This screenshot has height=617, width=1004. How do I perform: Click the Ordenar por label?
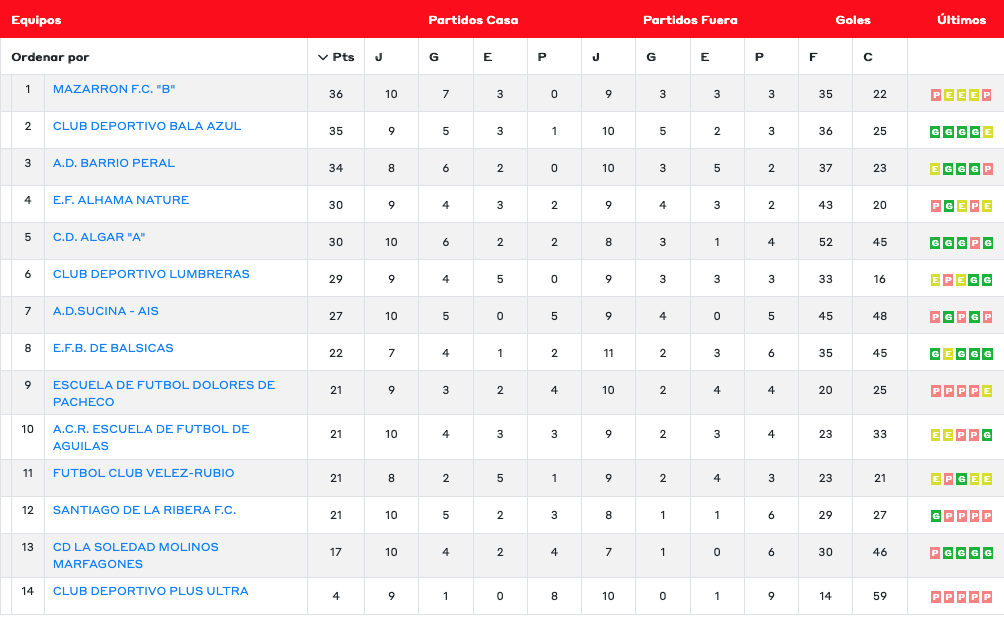[x=50, y=57]
